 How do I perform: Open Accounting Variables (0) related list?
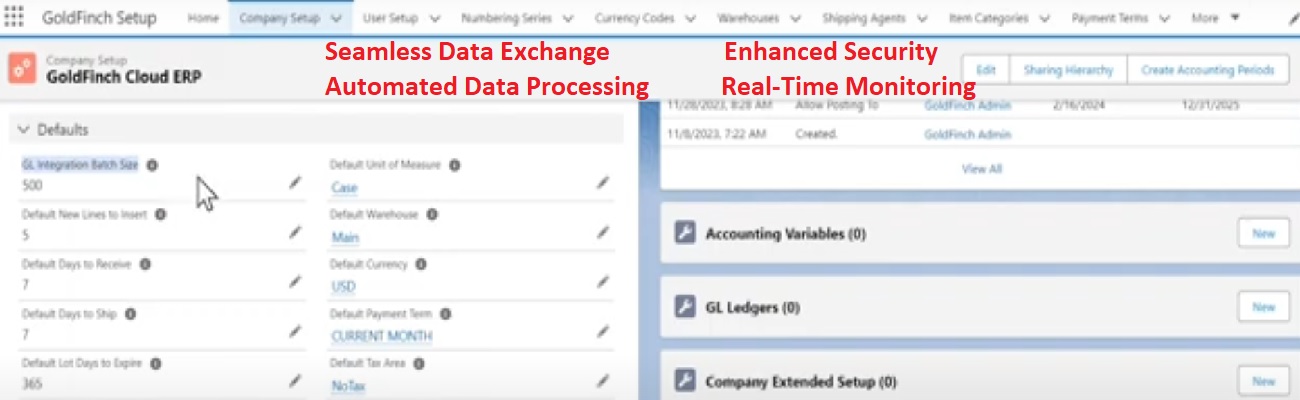click(x=786, y=234)
